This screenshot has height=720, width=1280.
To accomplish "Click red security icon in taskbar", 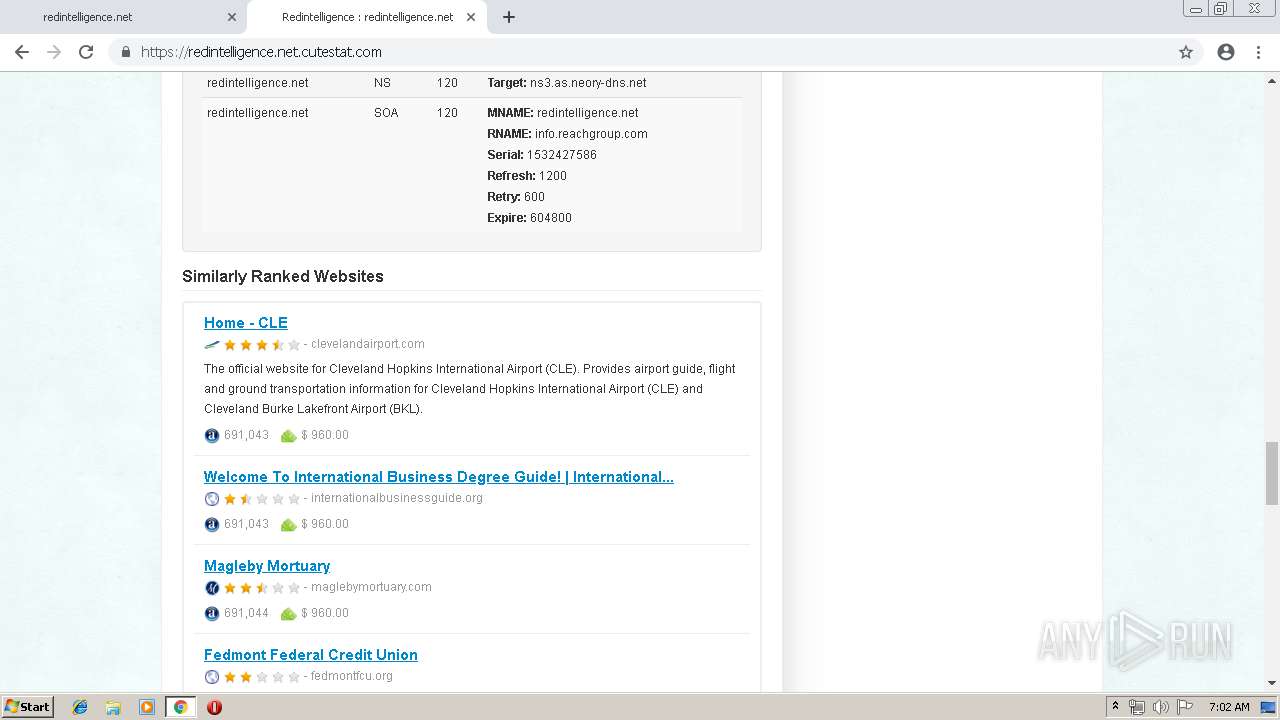I will [214, 707].
